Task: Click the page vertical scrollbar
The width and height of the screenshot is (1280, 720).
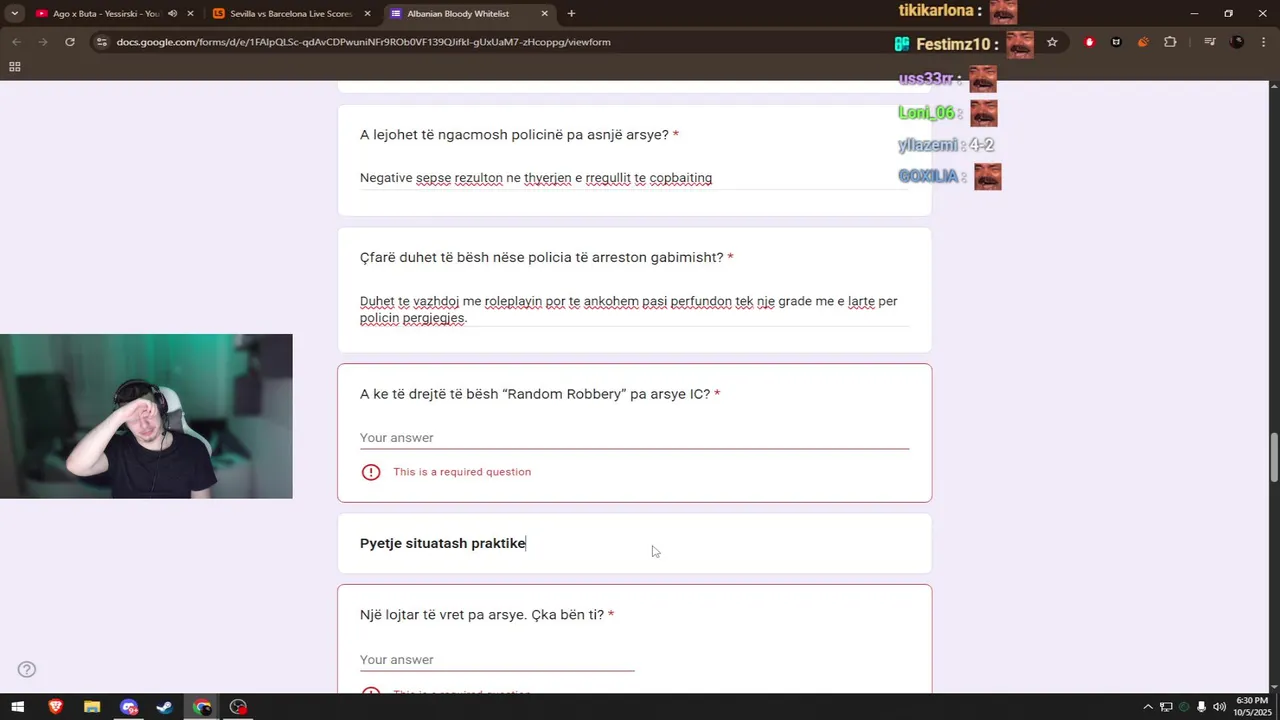Action: coord(1273,457)
